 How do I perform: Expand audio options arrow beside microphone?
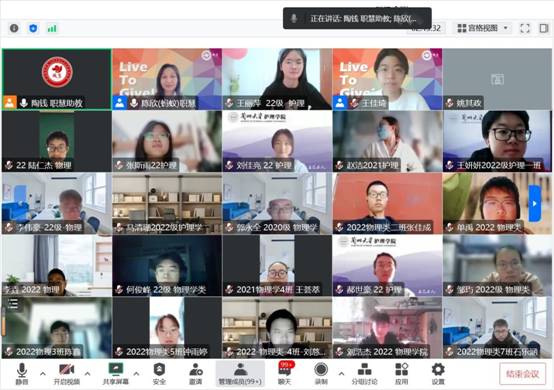[43, 373]
